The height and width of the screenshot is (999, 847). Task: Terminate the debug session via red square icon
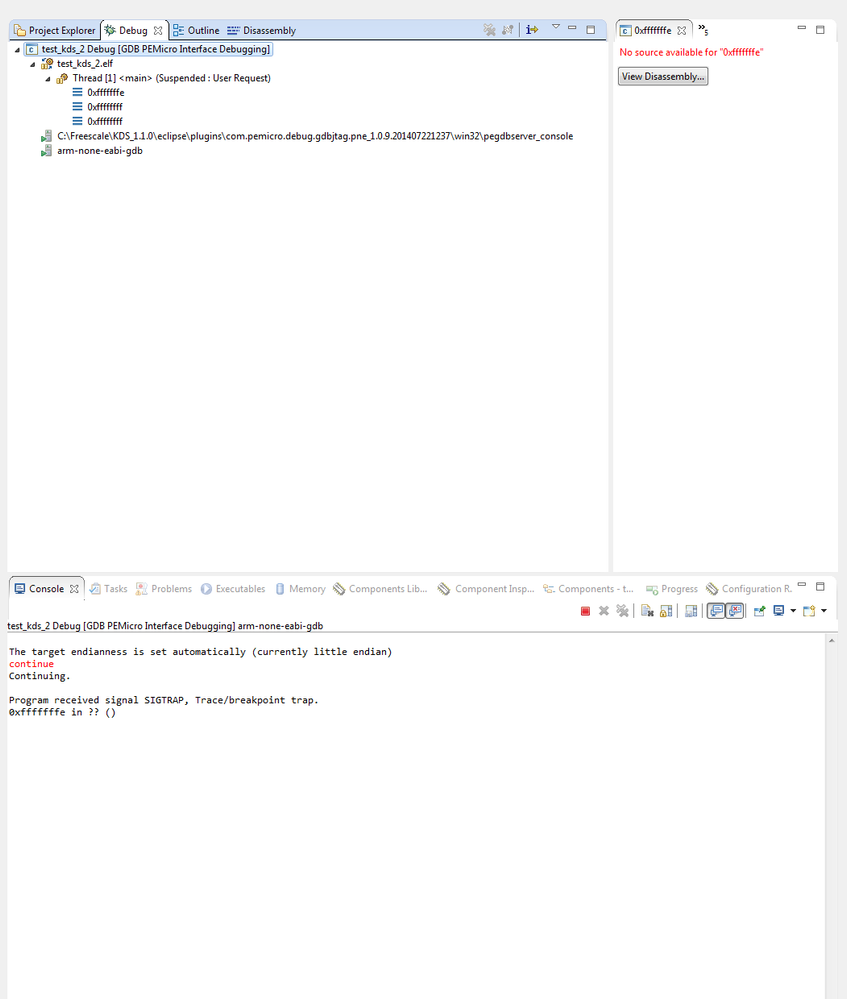pos(584,610)
